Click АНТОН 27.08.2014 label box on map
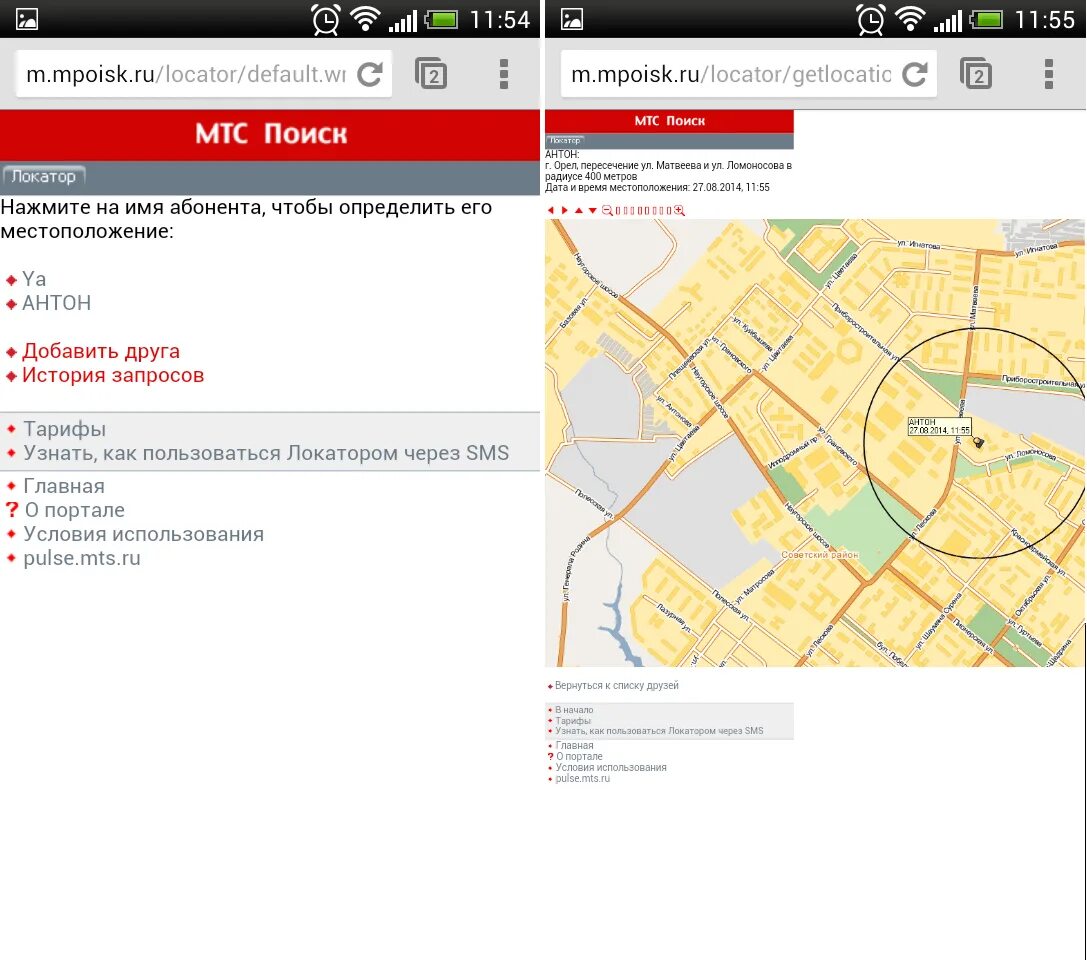 [939, 426]
